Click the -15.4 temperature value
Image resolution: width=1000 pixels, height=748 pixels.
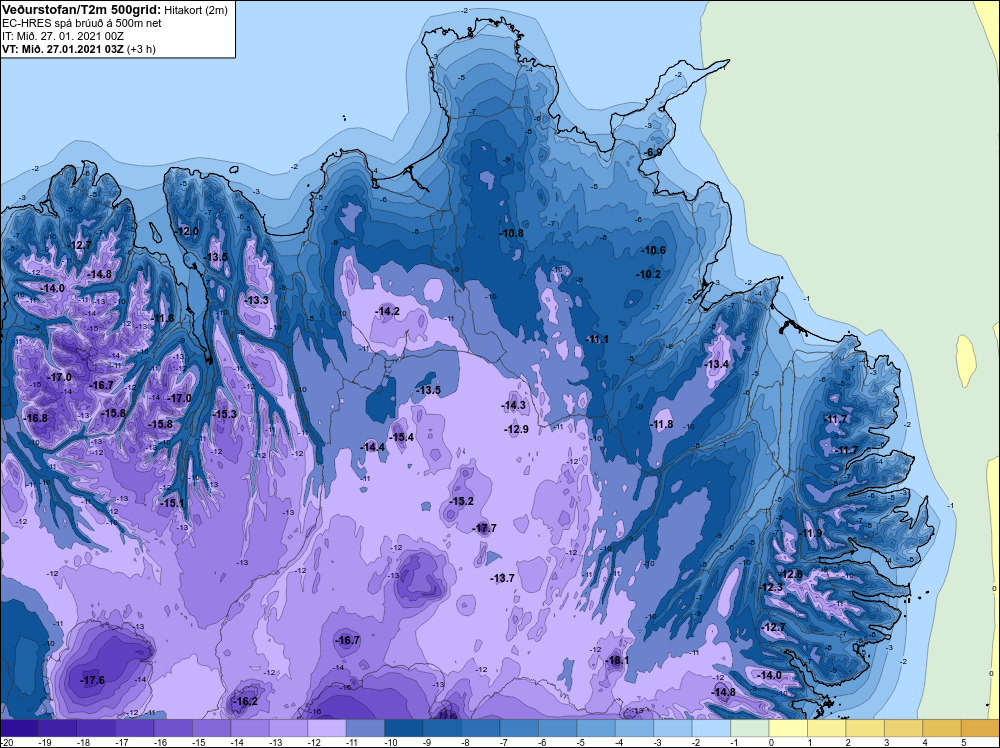click(402, 437)
